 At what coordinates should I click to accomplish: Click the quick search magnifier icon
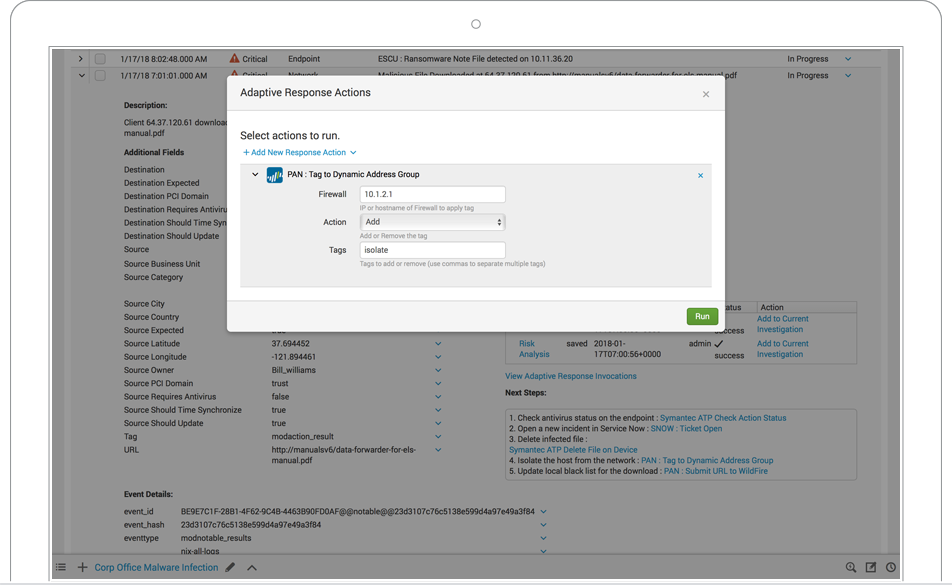coord(851,567)
